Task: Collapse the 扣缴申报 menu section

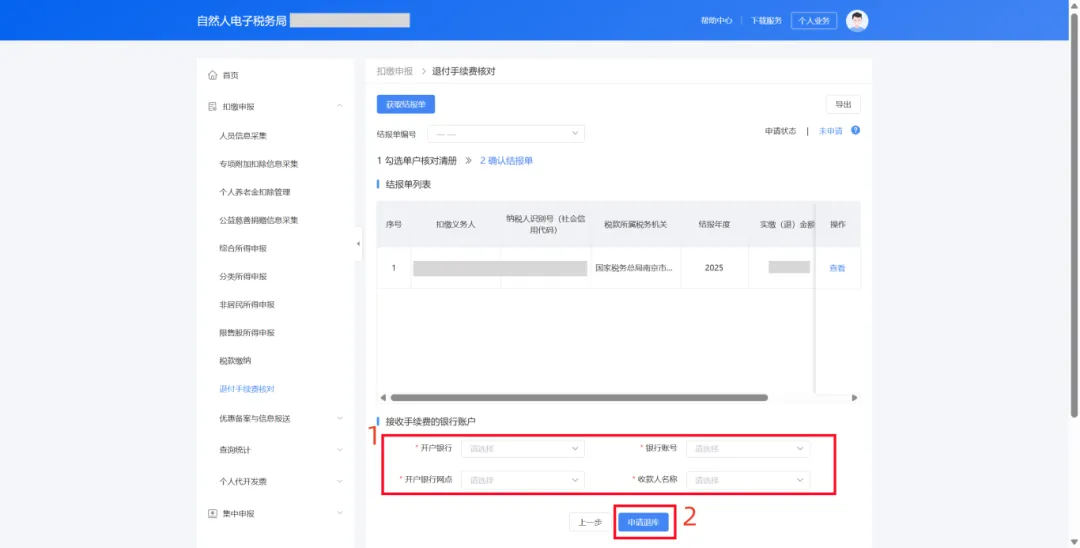Action: click(340, 106)
